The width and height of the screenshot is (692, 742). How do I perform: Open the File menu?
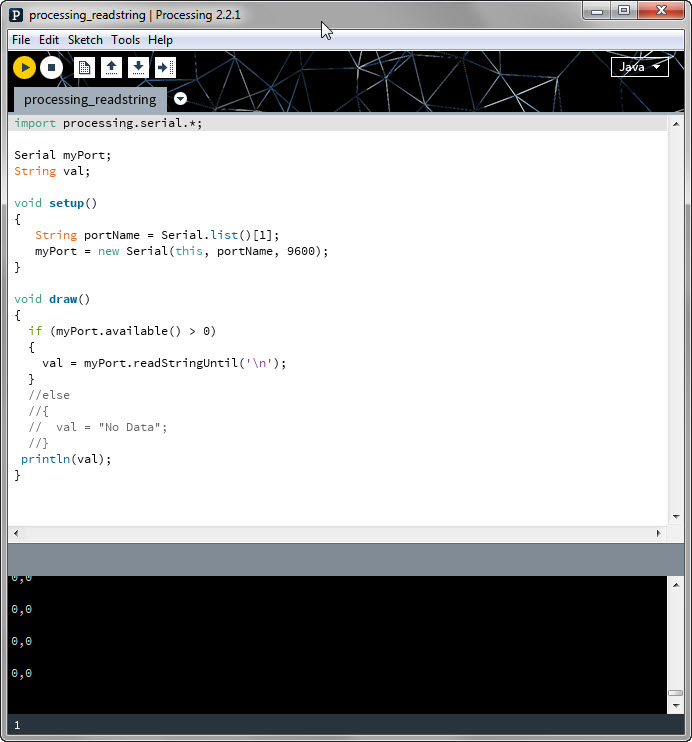(21, 40)
